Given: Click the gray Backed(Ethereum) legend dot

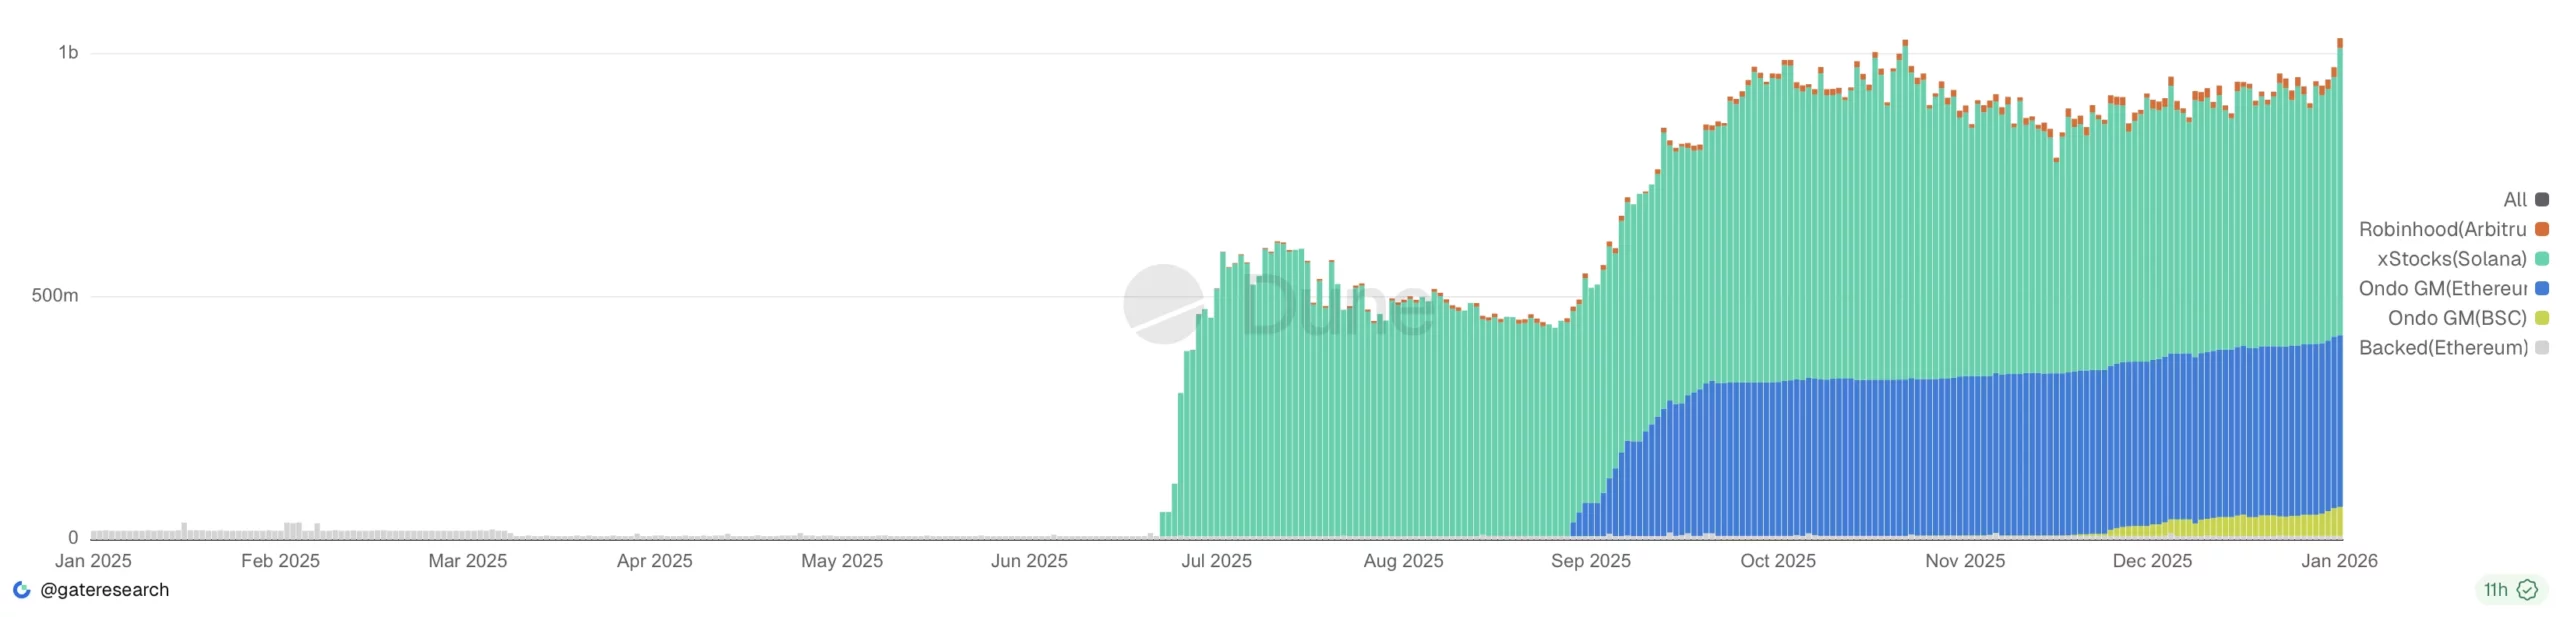Looking at the screenshot, I should (x=2541, y=347).
